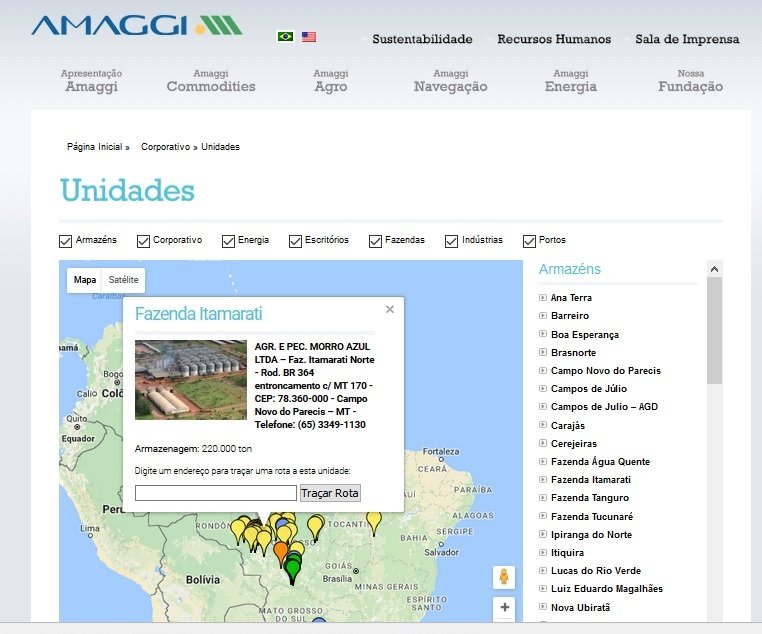The image size is (762, 634).
Task: Click the green map marker pin
Action: [292, 568]
